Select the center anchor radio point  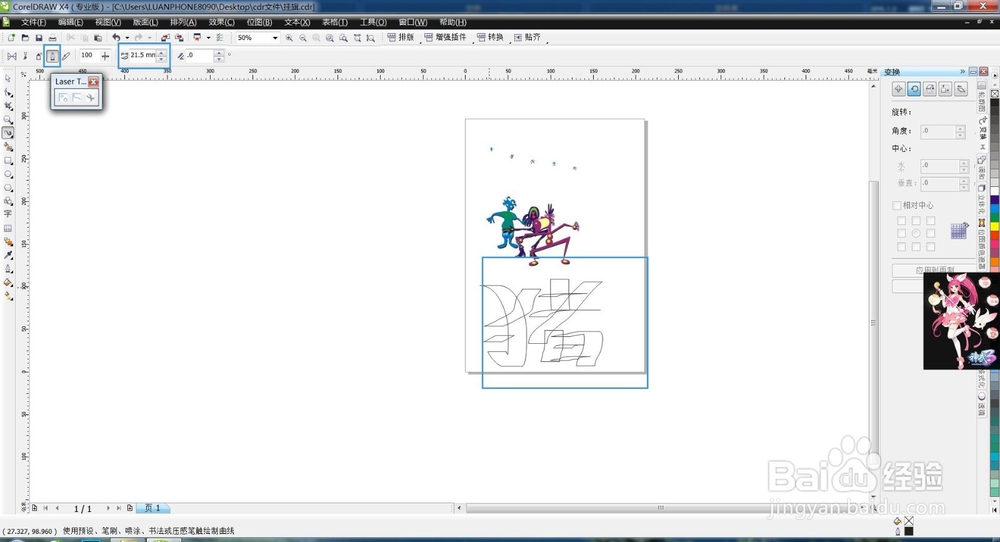[x=916, y=233]
